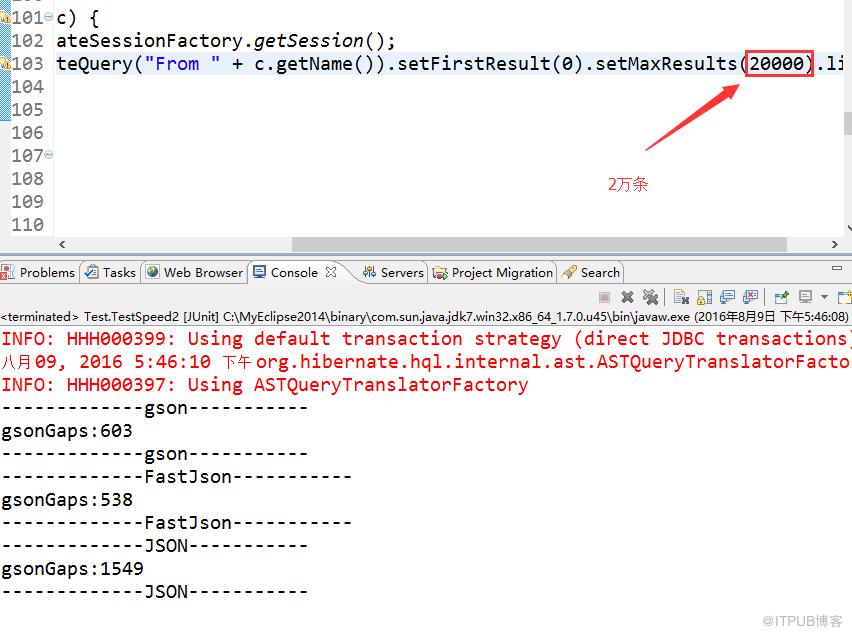Open the Display Selected Console monitor icon
Image resolution: width=852 pixels, height=636 pixels.
coord(805,297)
